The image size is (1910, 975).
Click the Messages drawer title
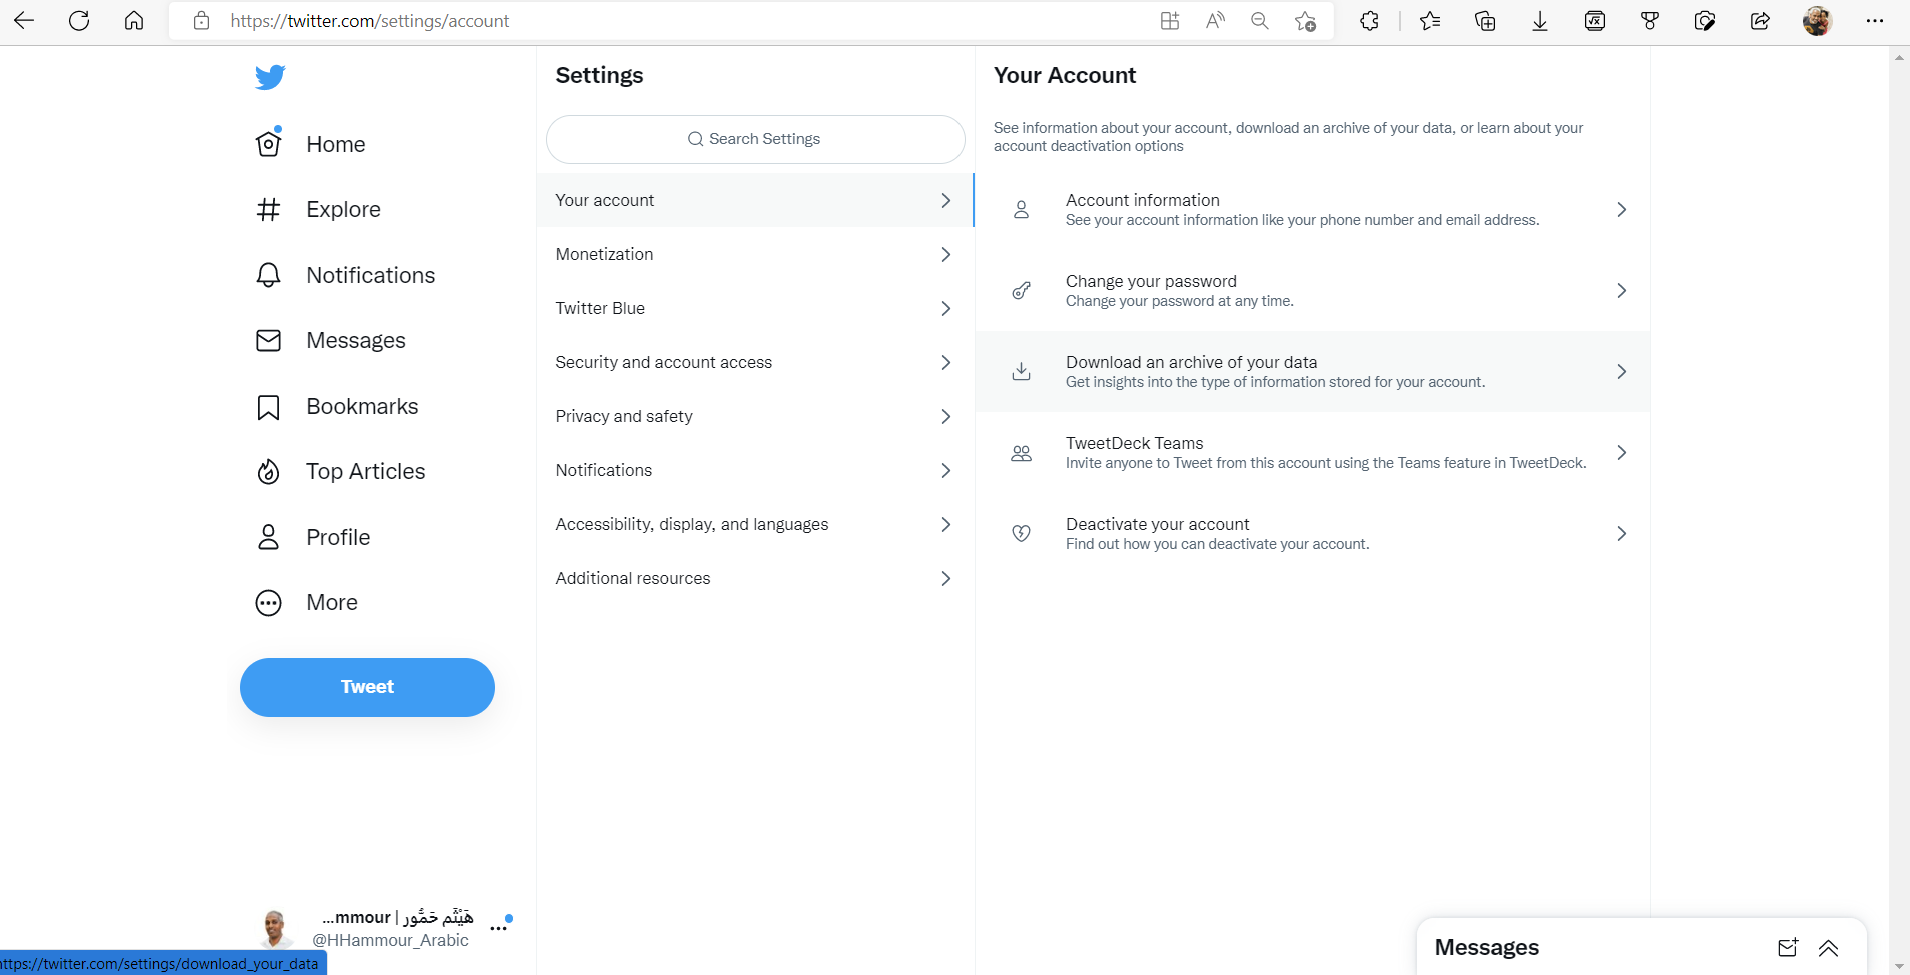[1486, 948]
